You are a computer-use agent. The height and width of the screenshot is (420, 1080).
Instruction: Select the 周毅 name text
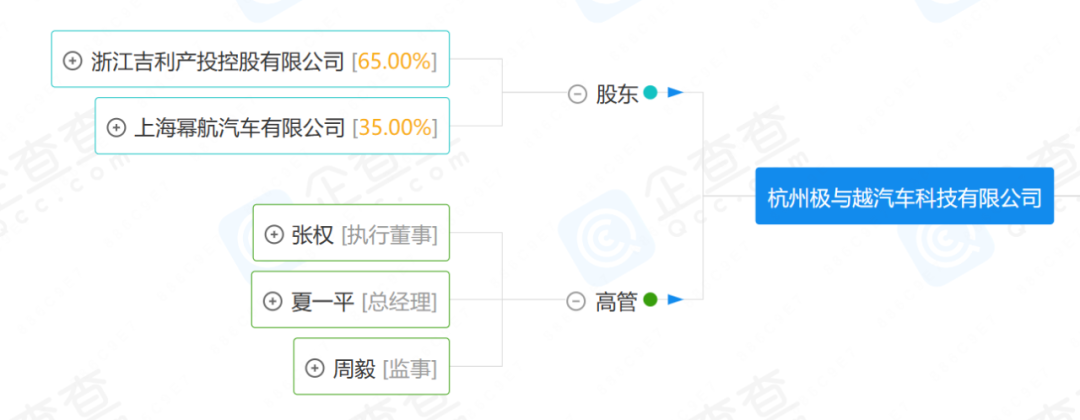(354, 368)
